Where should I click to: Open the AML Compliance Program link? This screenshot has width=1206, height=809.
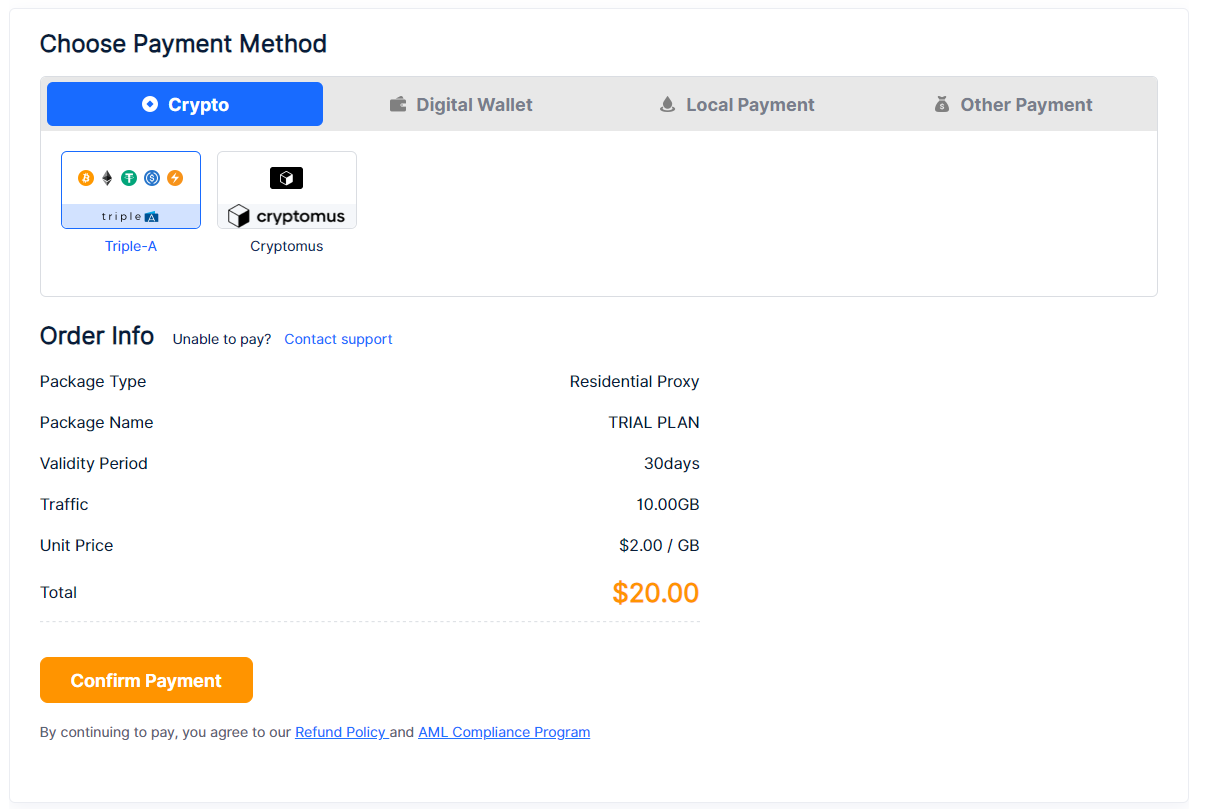tap(504, 732)
